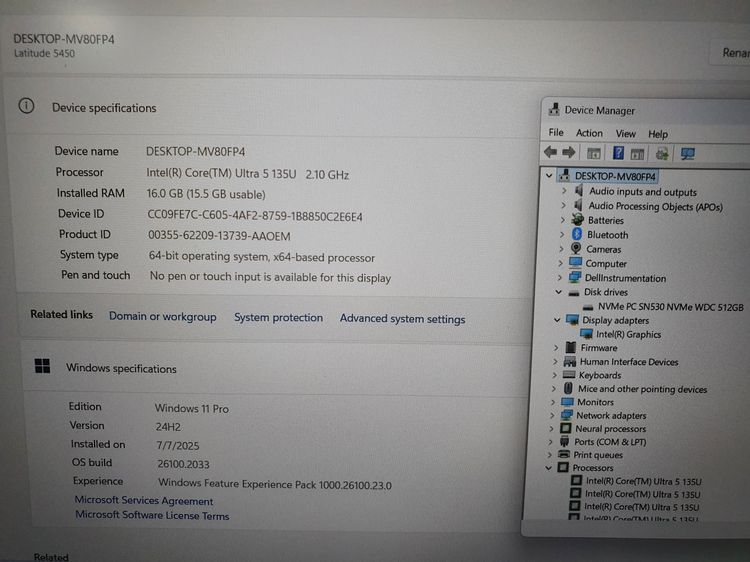Click the Show/Hide Console Tree toolbar icon
The width and height of the screenshot is (750, 562).
[594, 154]
